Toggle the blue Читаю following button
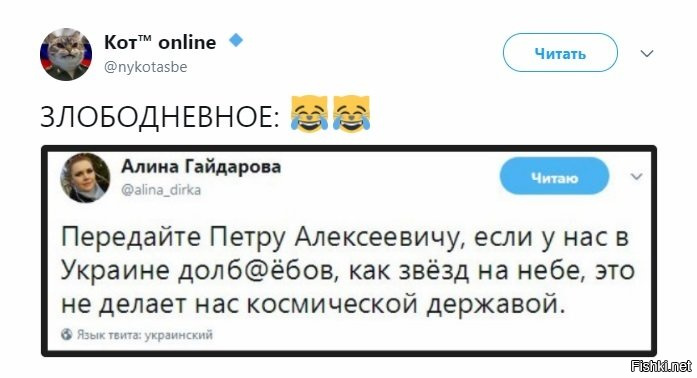This screenshot has height=378, width=697. (x=554, y=178)
